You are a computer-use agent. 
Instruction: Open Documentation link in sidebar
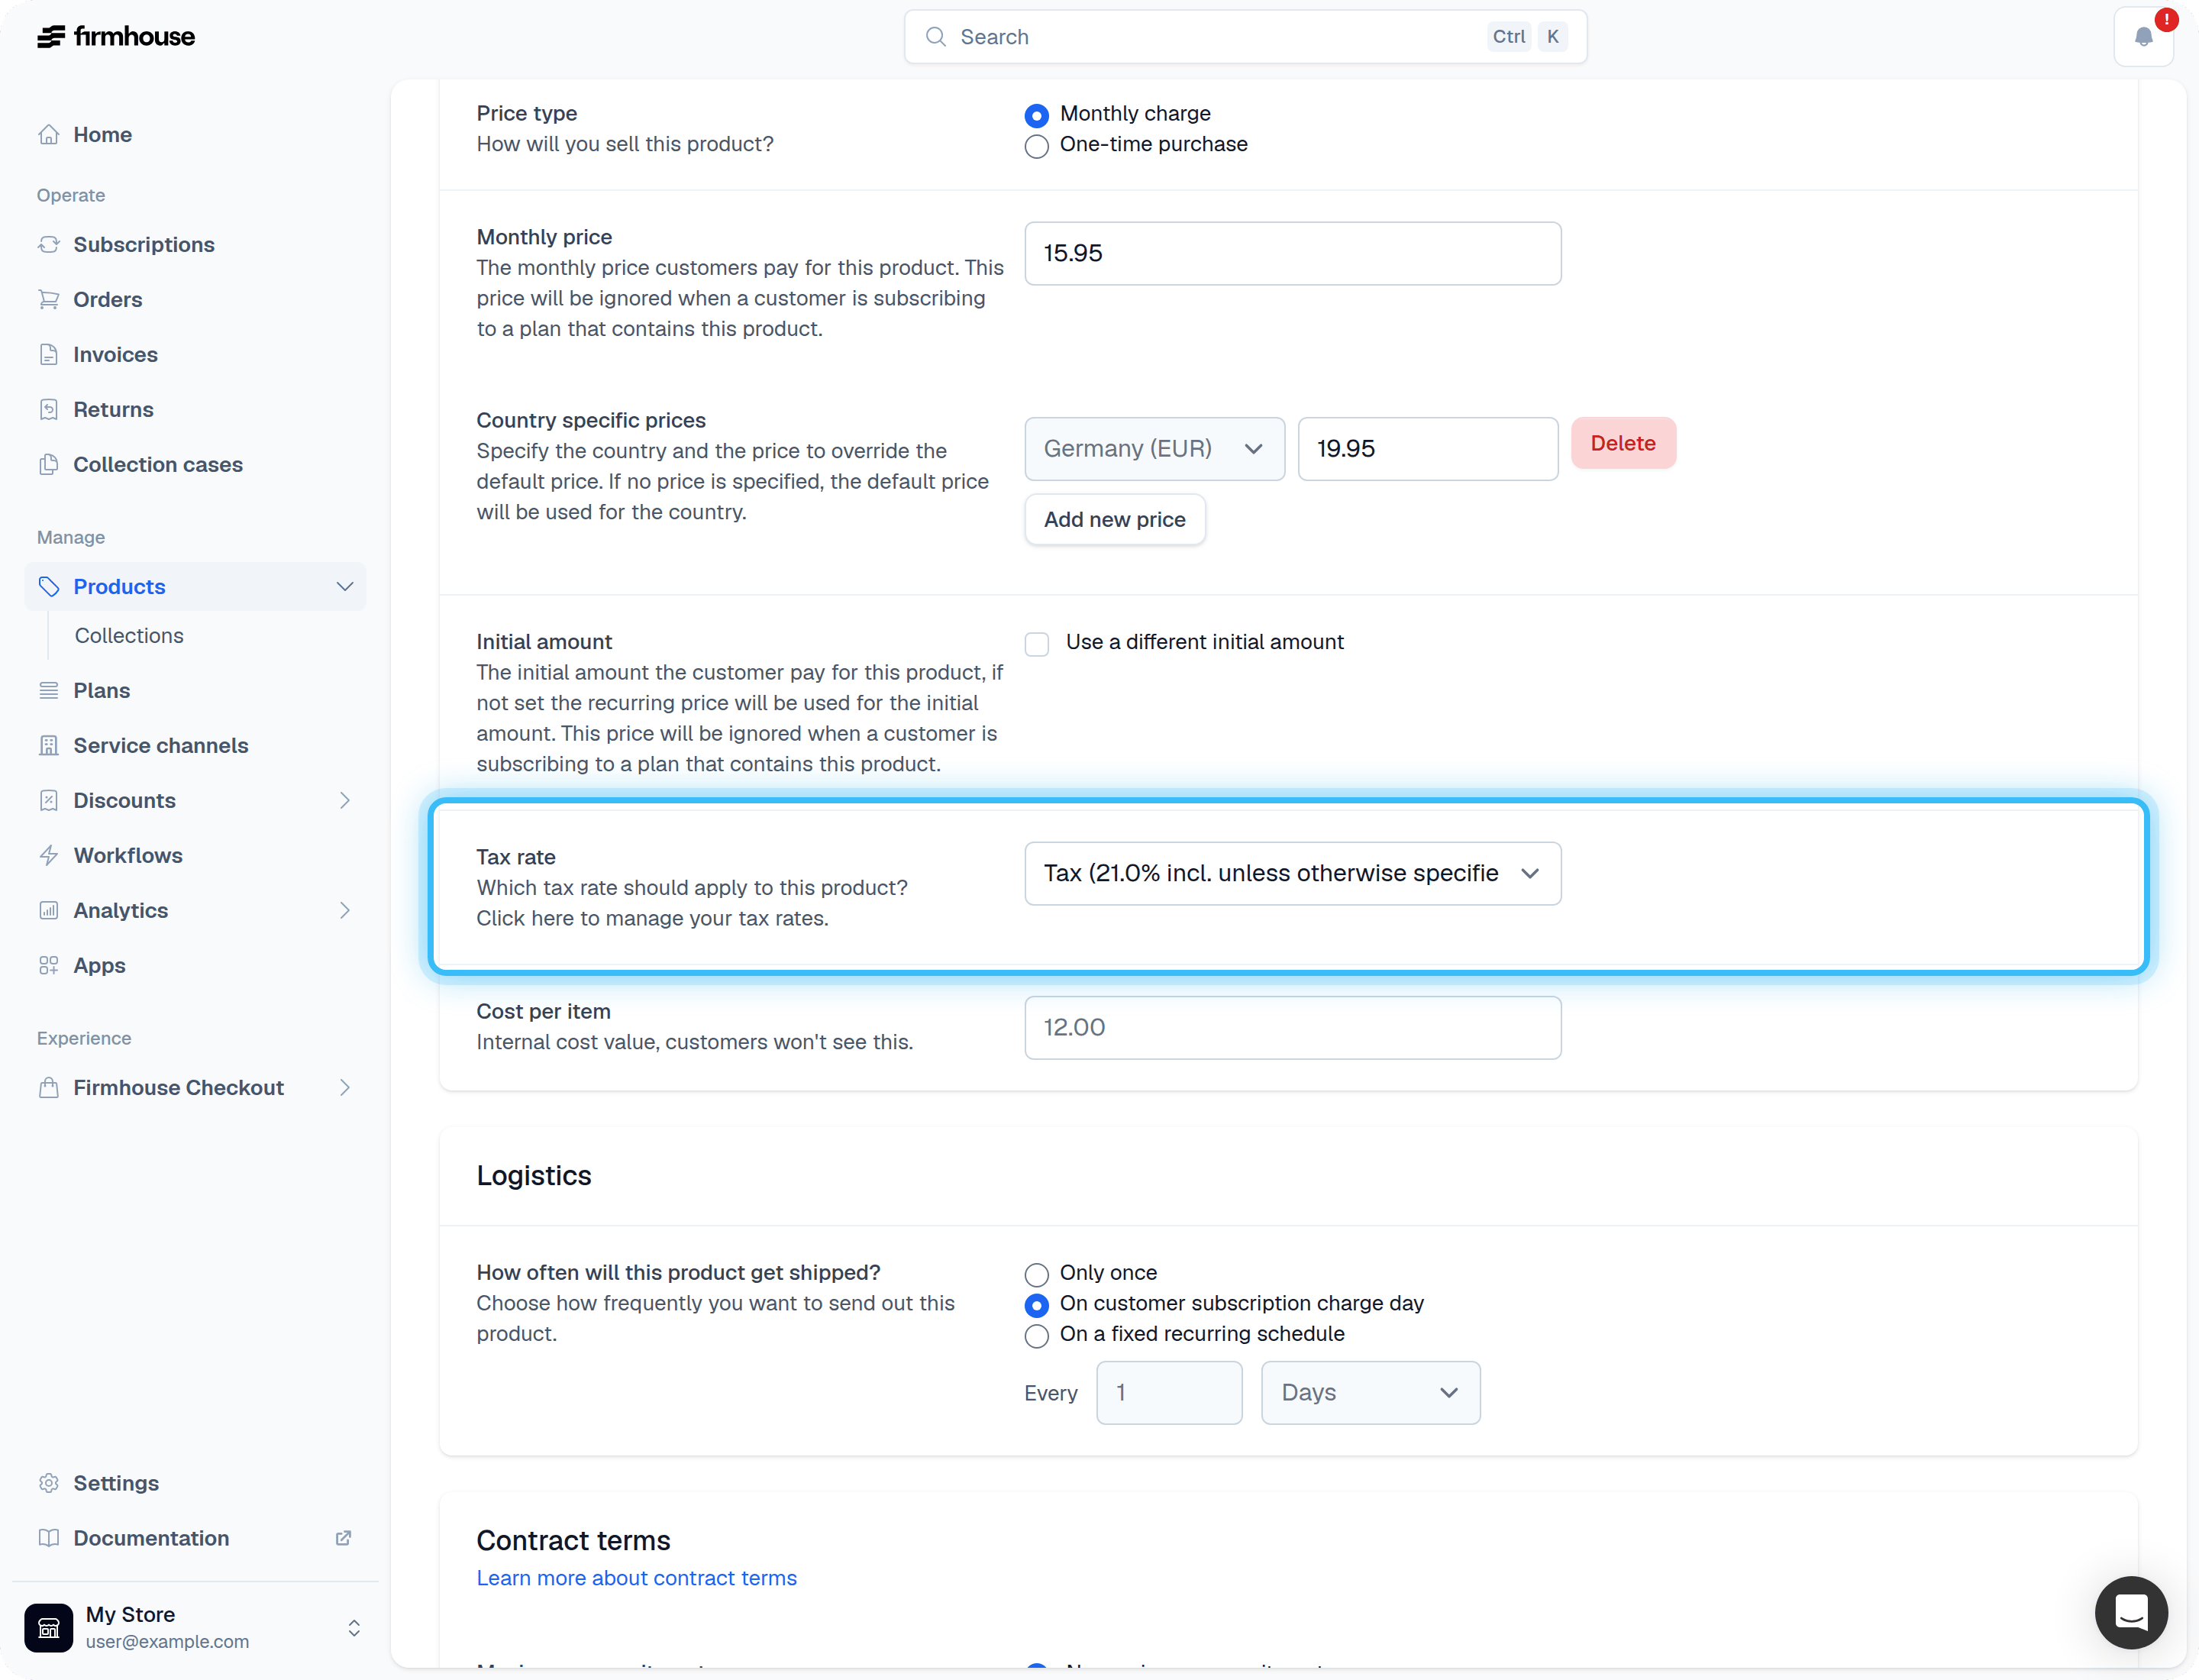195,1538
